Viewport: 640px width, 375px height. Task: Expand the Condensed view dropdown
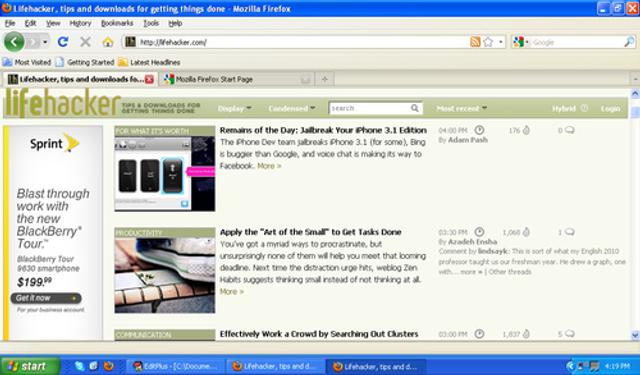point(292,109)
